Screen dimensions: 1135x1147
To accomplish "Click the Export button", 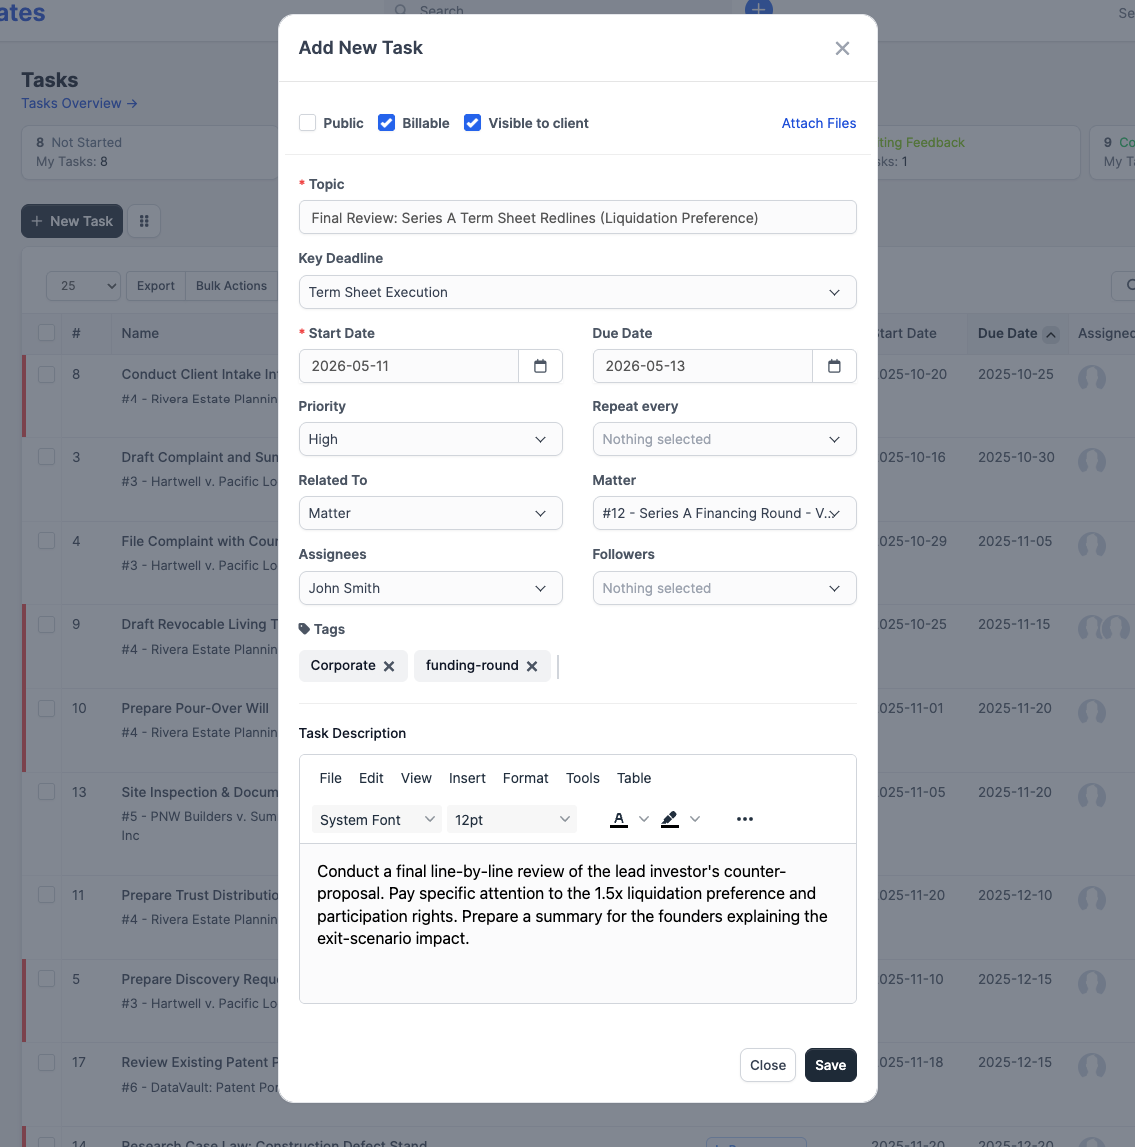I will tap(156, 286).
